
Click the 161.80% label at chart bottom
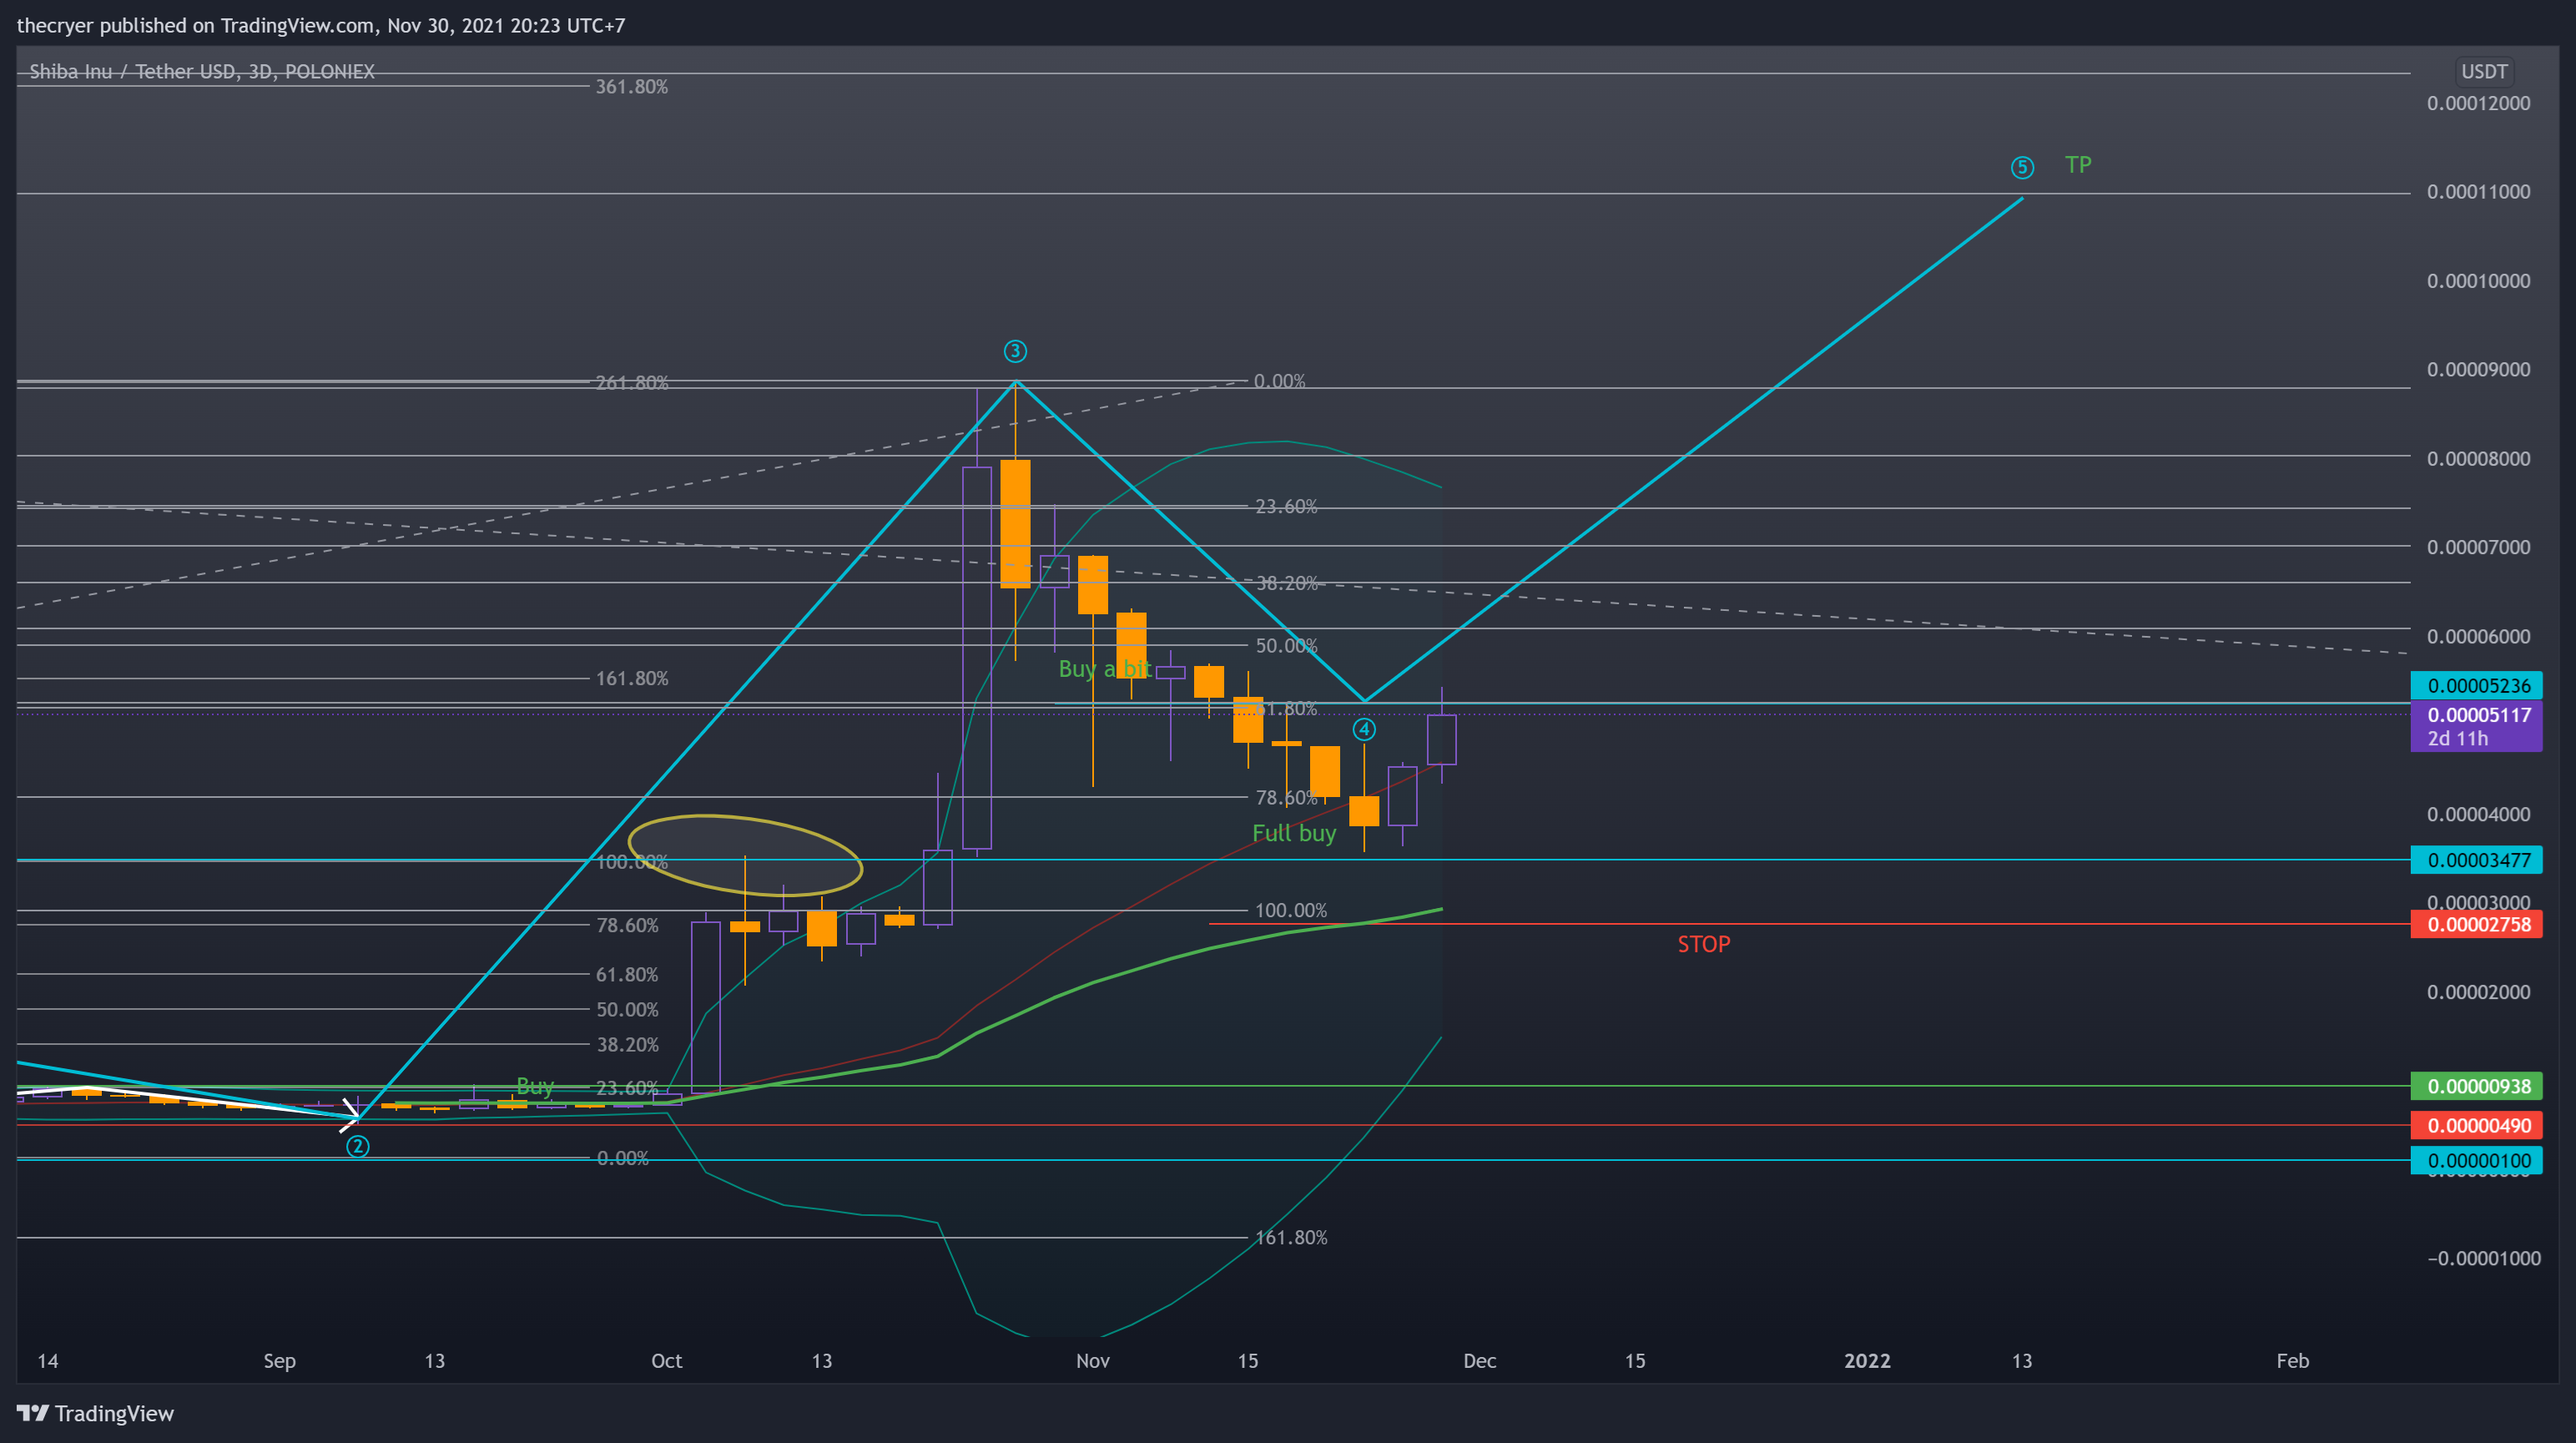tap(1291, 1237)
